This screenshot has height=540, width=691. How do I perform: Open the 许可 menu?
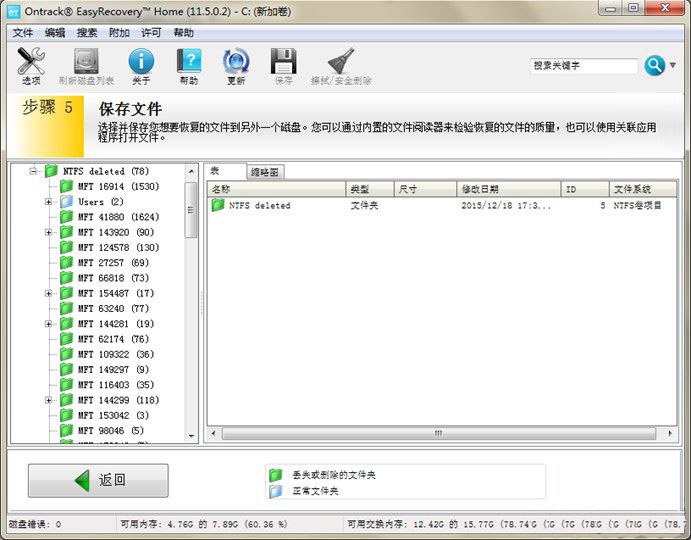[151, 33]
